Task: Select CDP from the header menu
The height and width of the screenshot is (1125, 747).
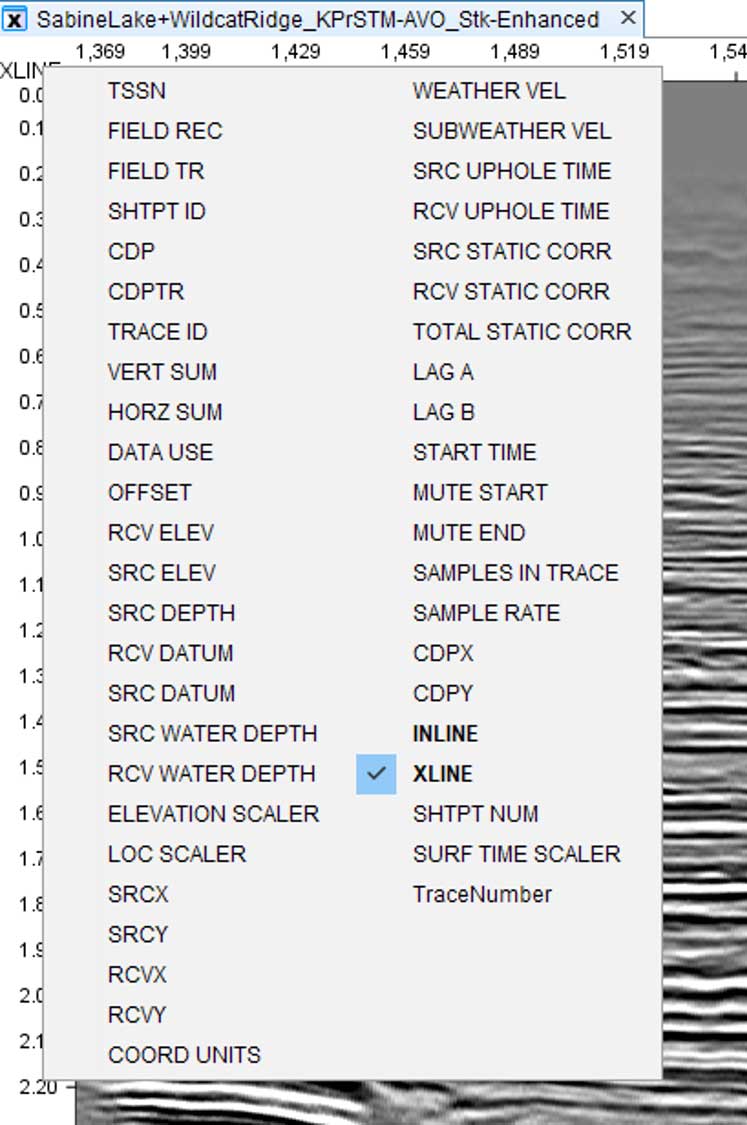Action: tap(131, 251)
